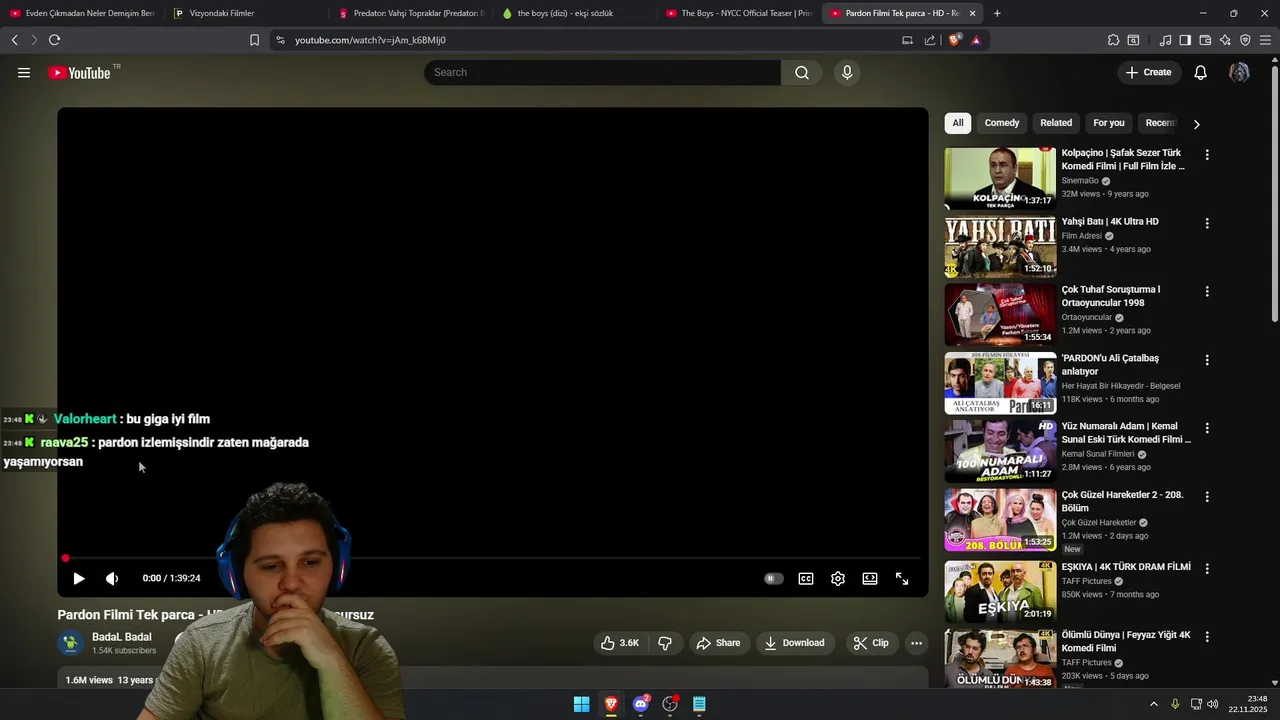Click the page vertical scrollbar
This screenshot has width=1280, height=720.
[x=1274, y=192]
